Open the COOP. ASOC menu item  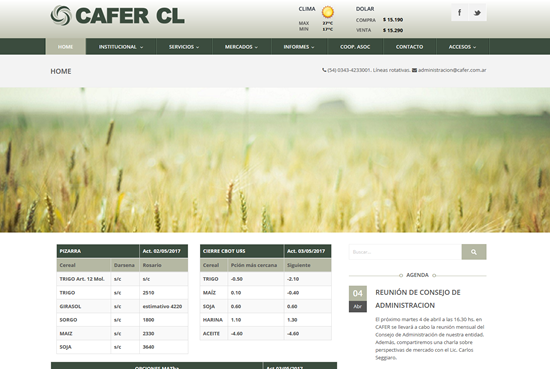point(355,47)
